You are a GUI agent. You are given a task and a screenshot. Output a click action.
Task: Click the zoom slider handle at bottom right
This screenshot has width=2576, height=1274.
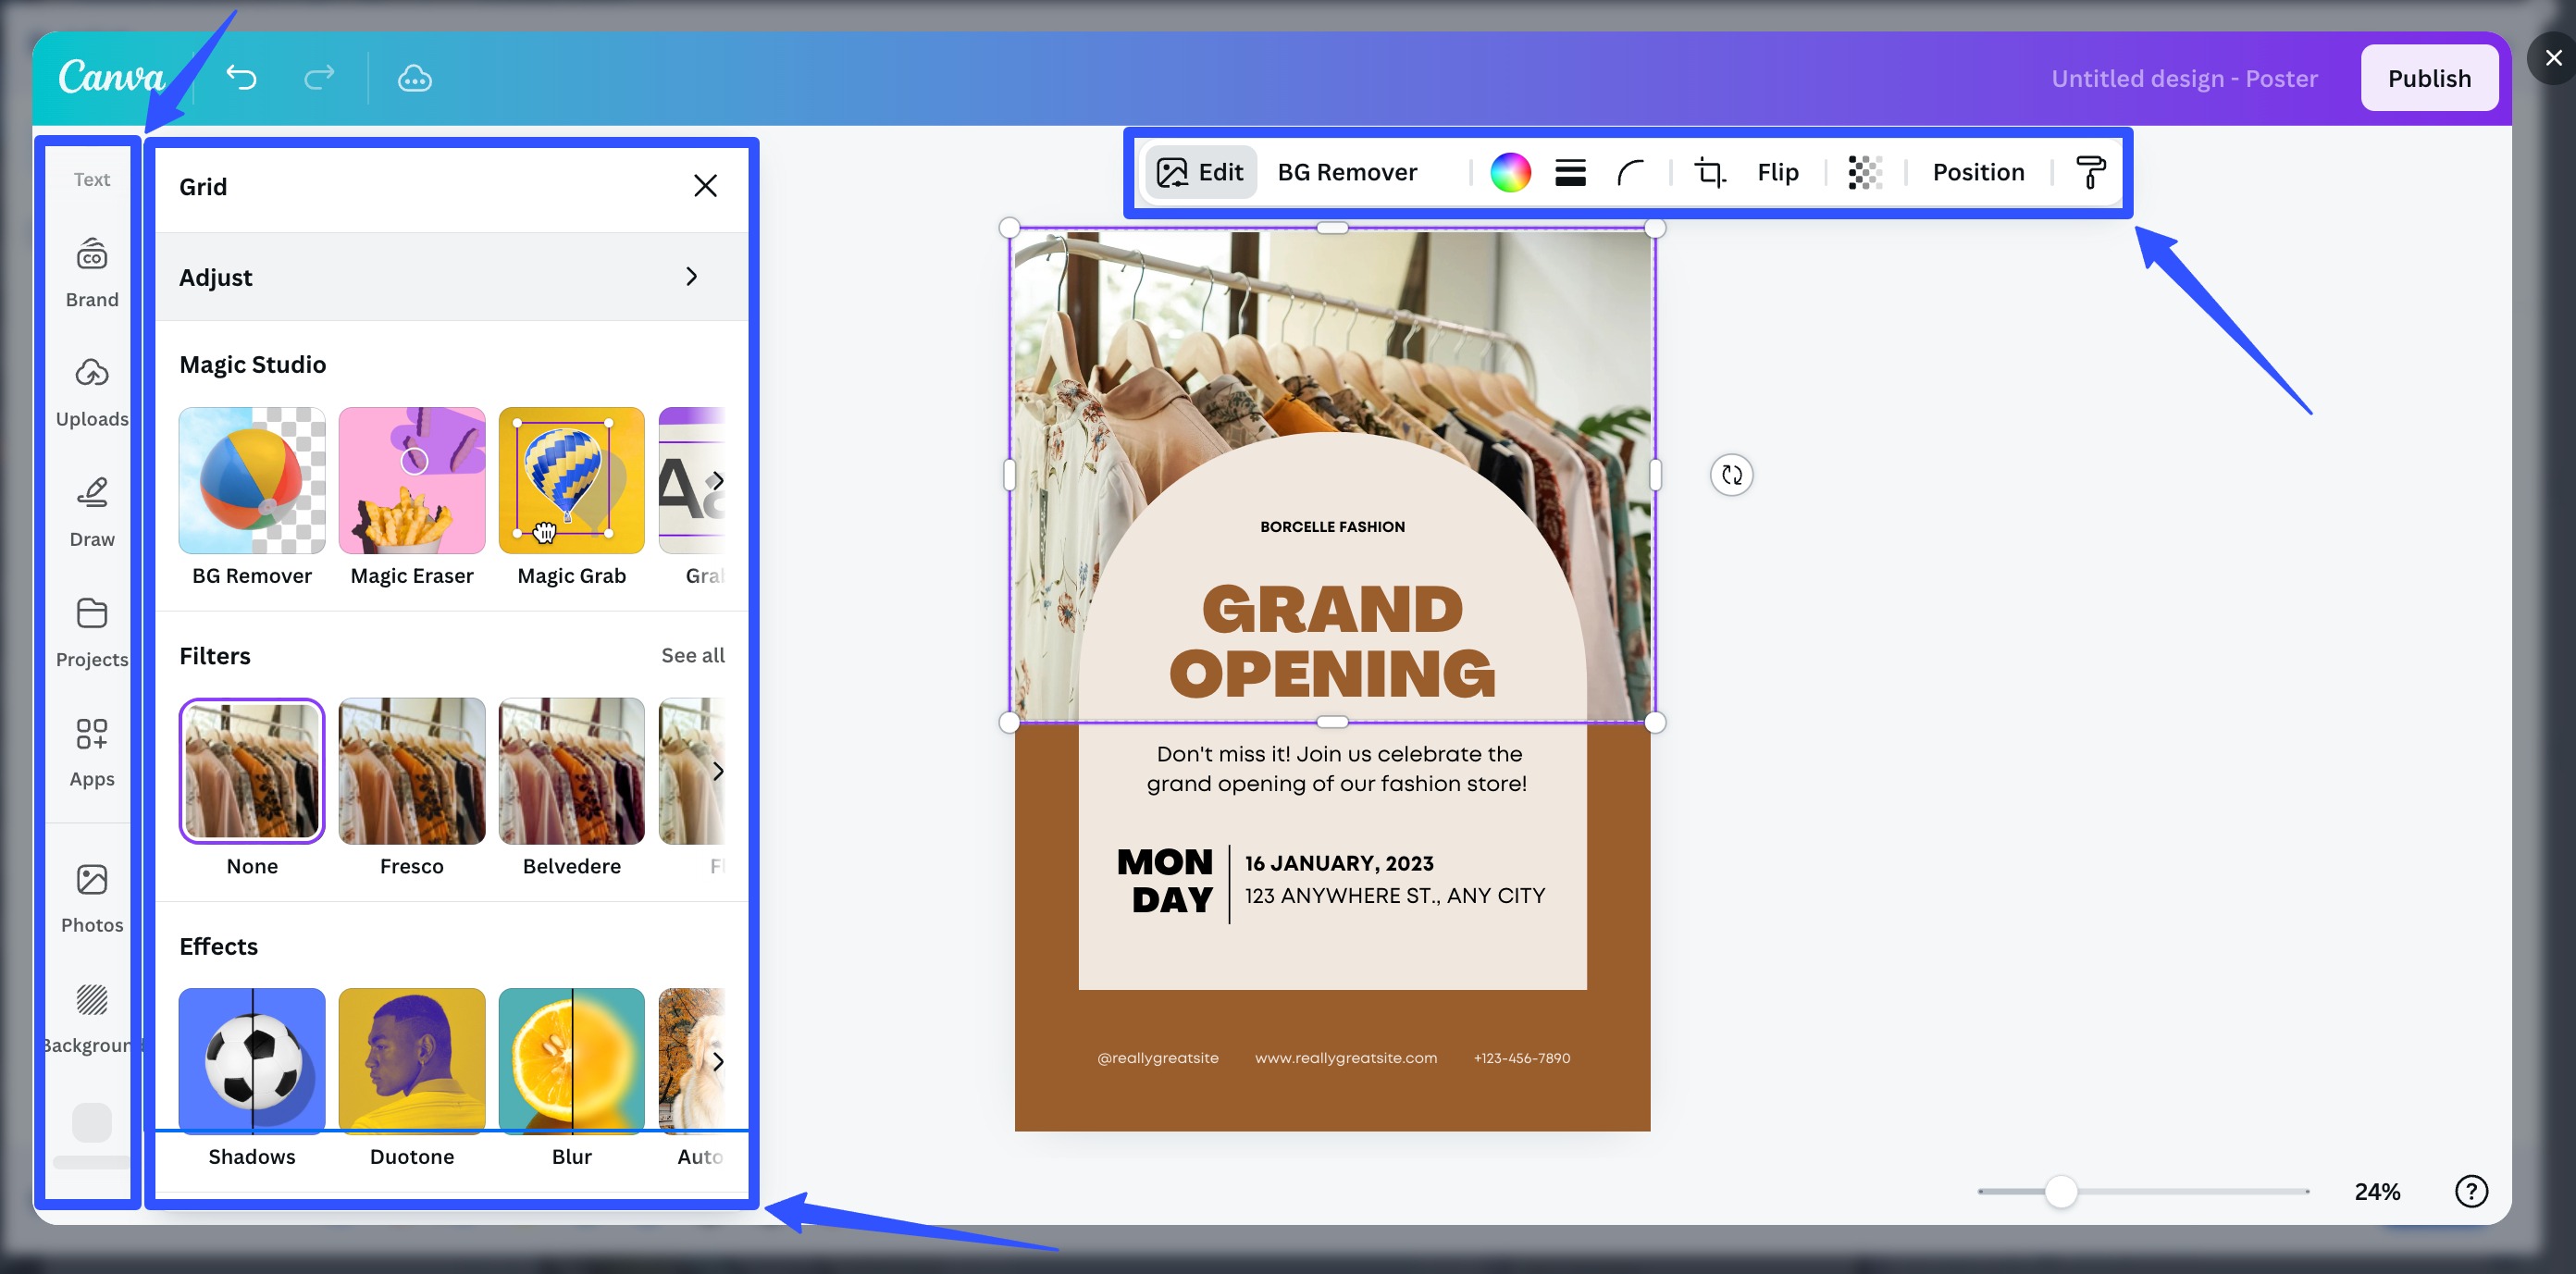point(2062,1191)
